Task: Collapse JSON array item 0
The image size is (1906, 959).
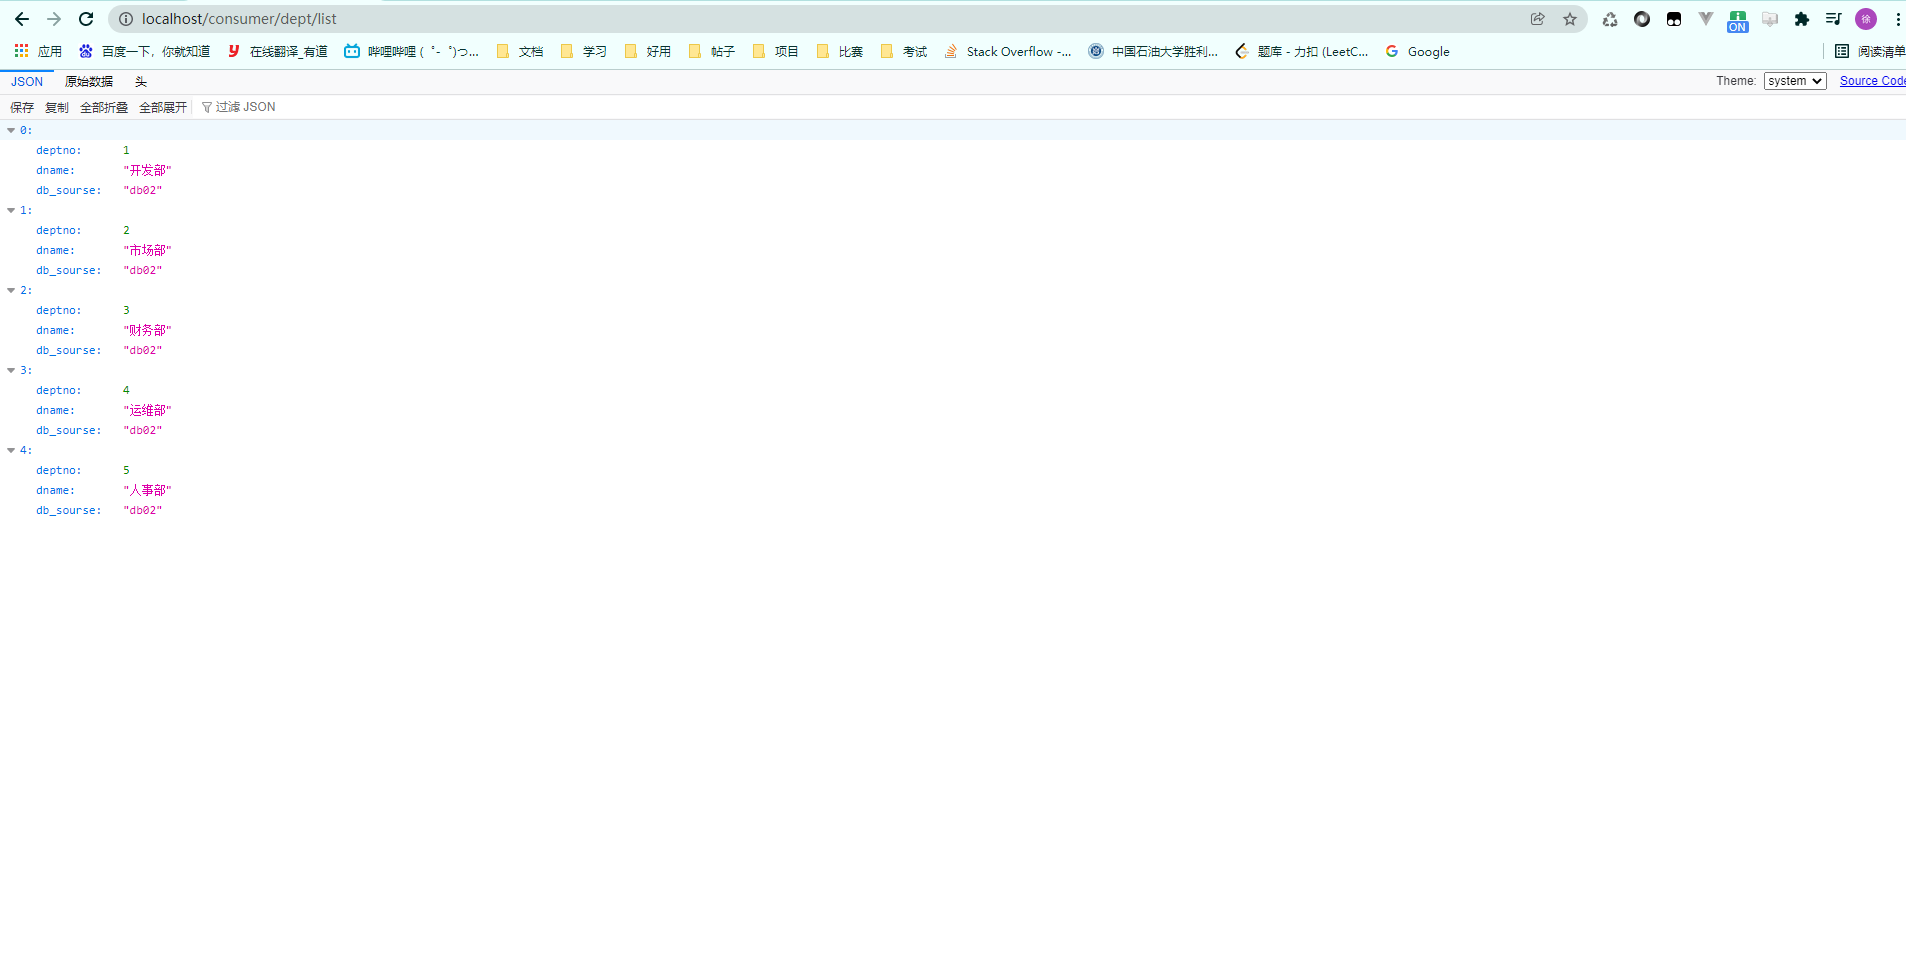Action: 11,130
